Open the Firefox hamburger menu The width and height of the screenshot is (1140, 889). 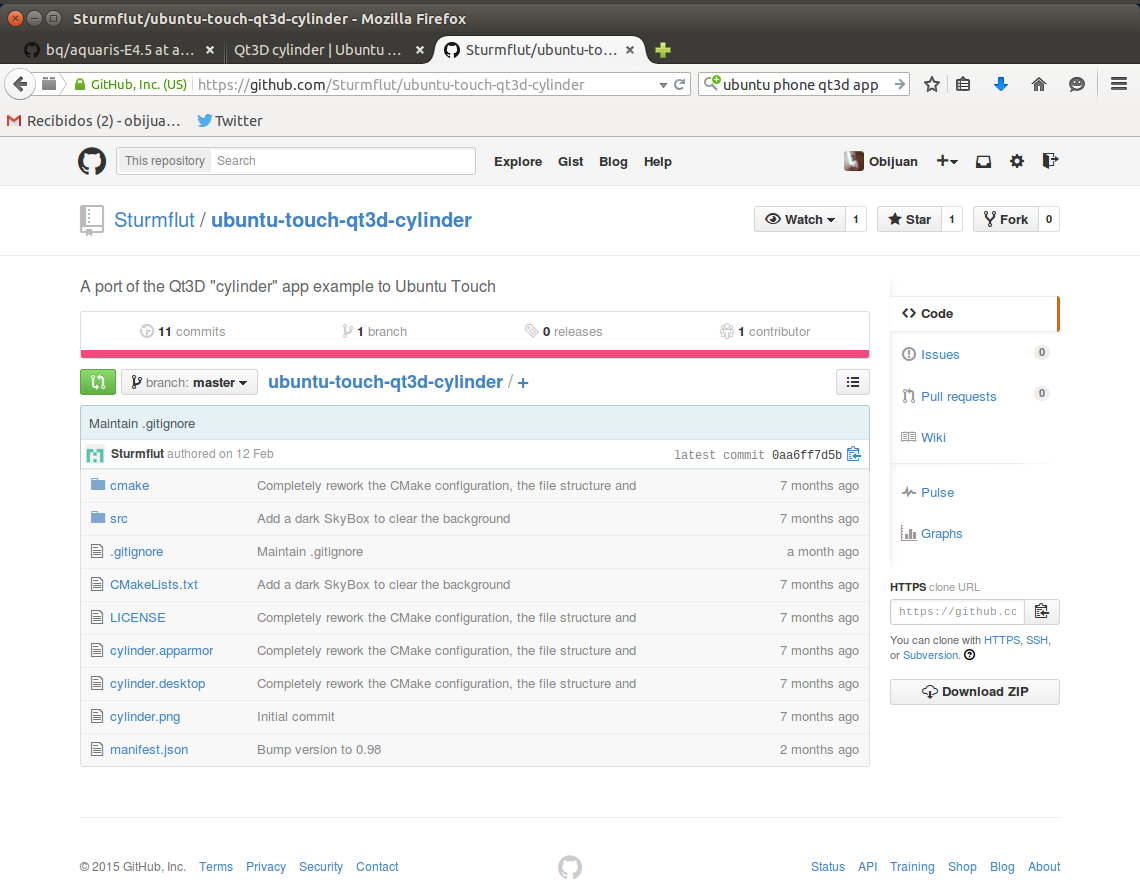[x=1119, y=85]
